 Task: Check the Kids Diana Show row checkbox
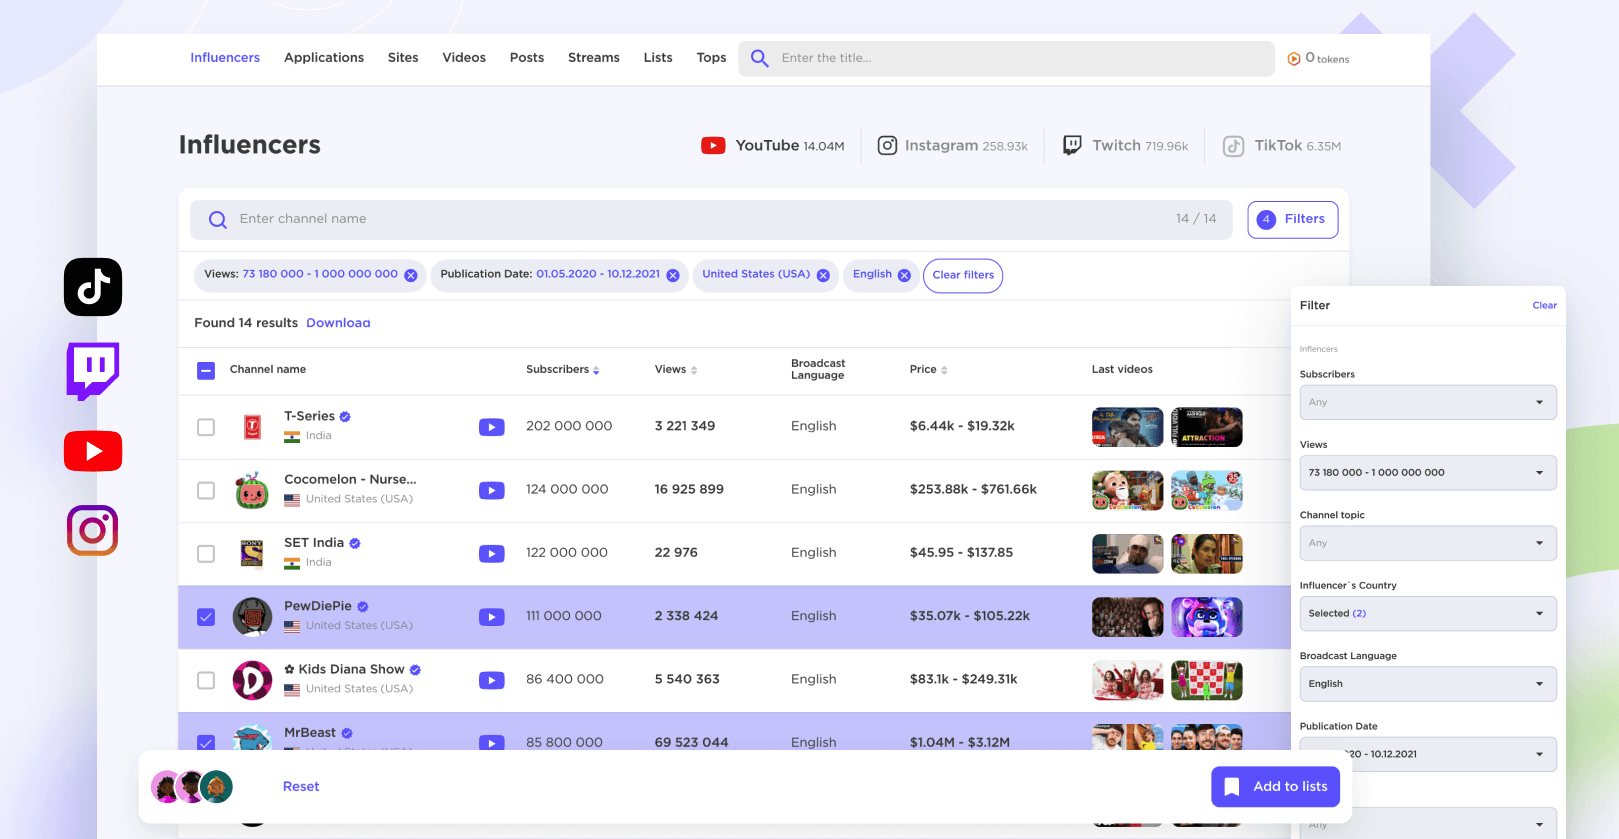coord(206,680)
